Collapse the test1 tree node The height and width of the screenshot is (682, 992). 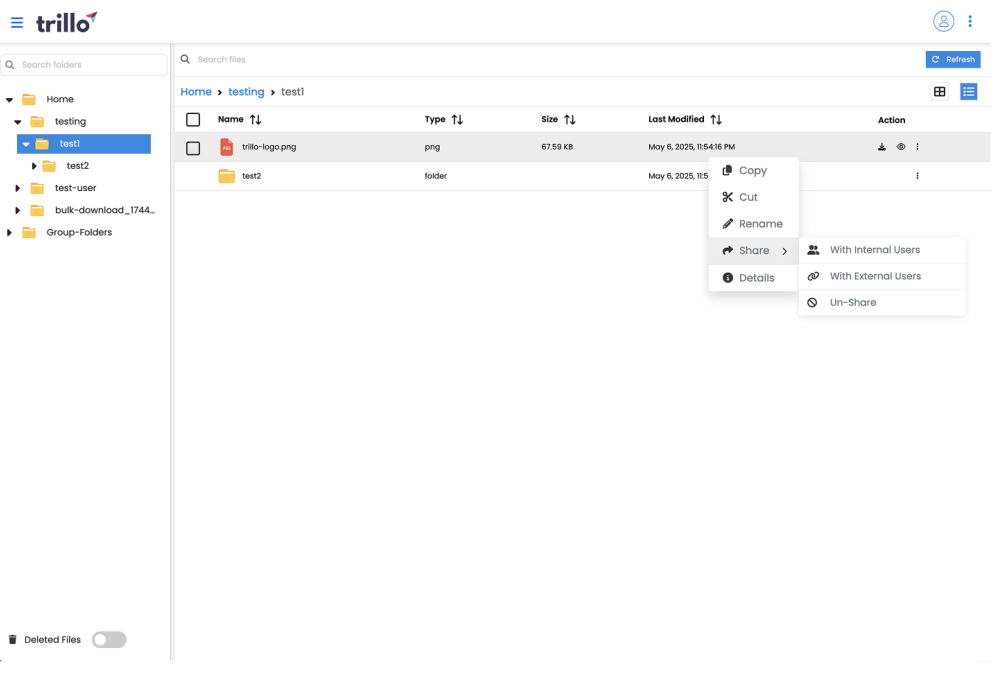click(26, 144)
